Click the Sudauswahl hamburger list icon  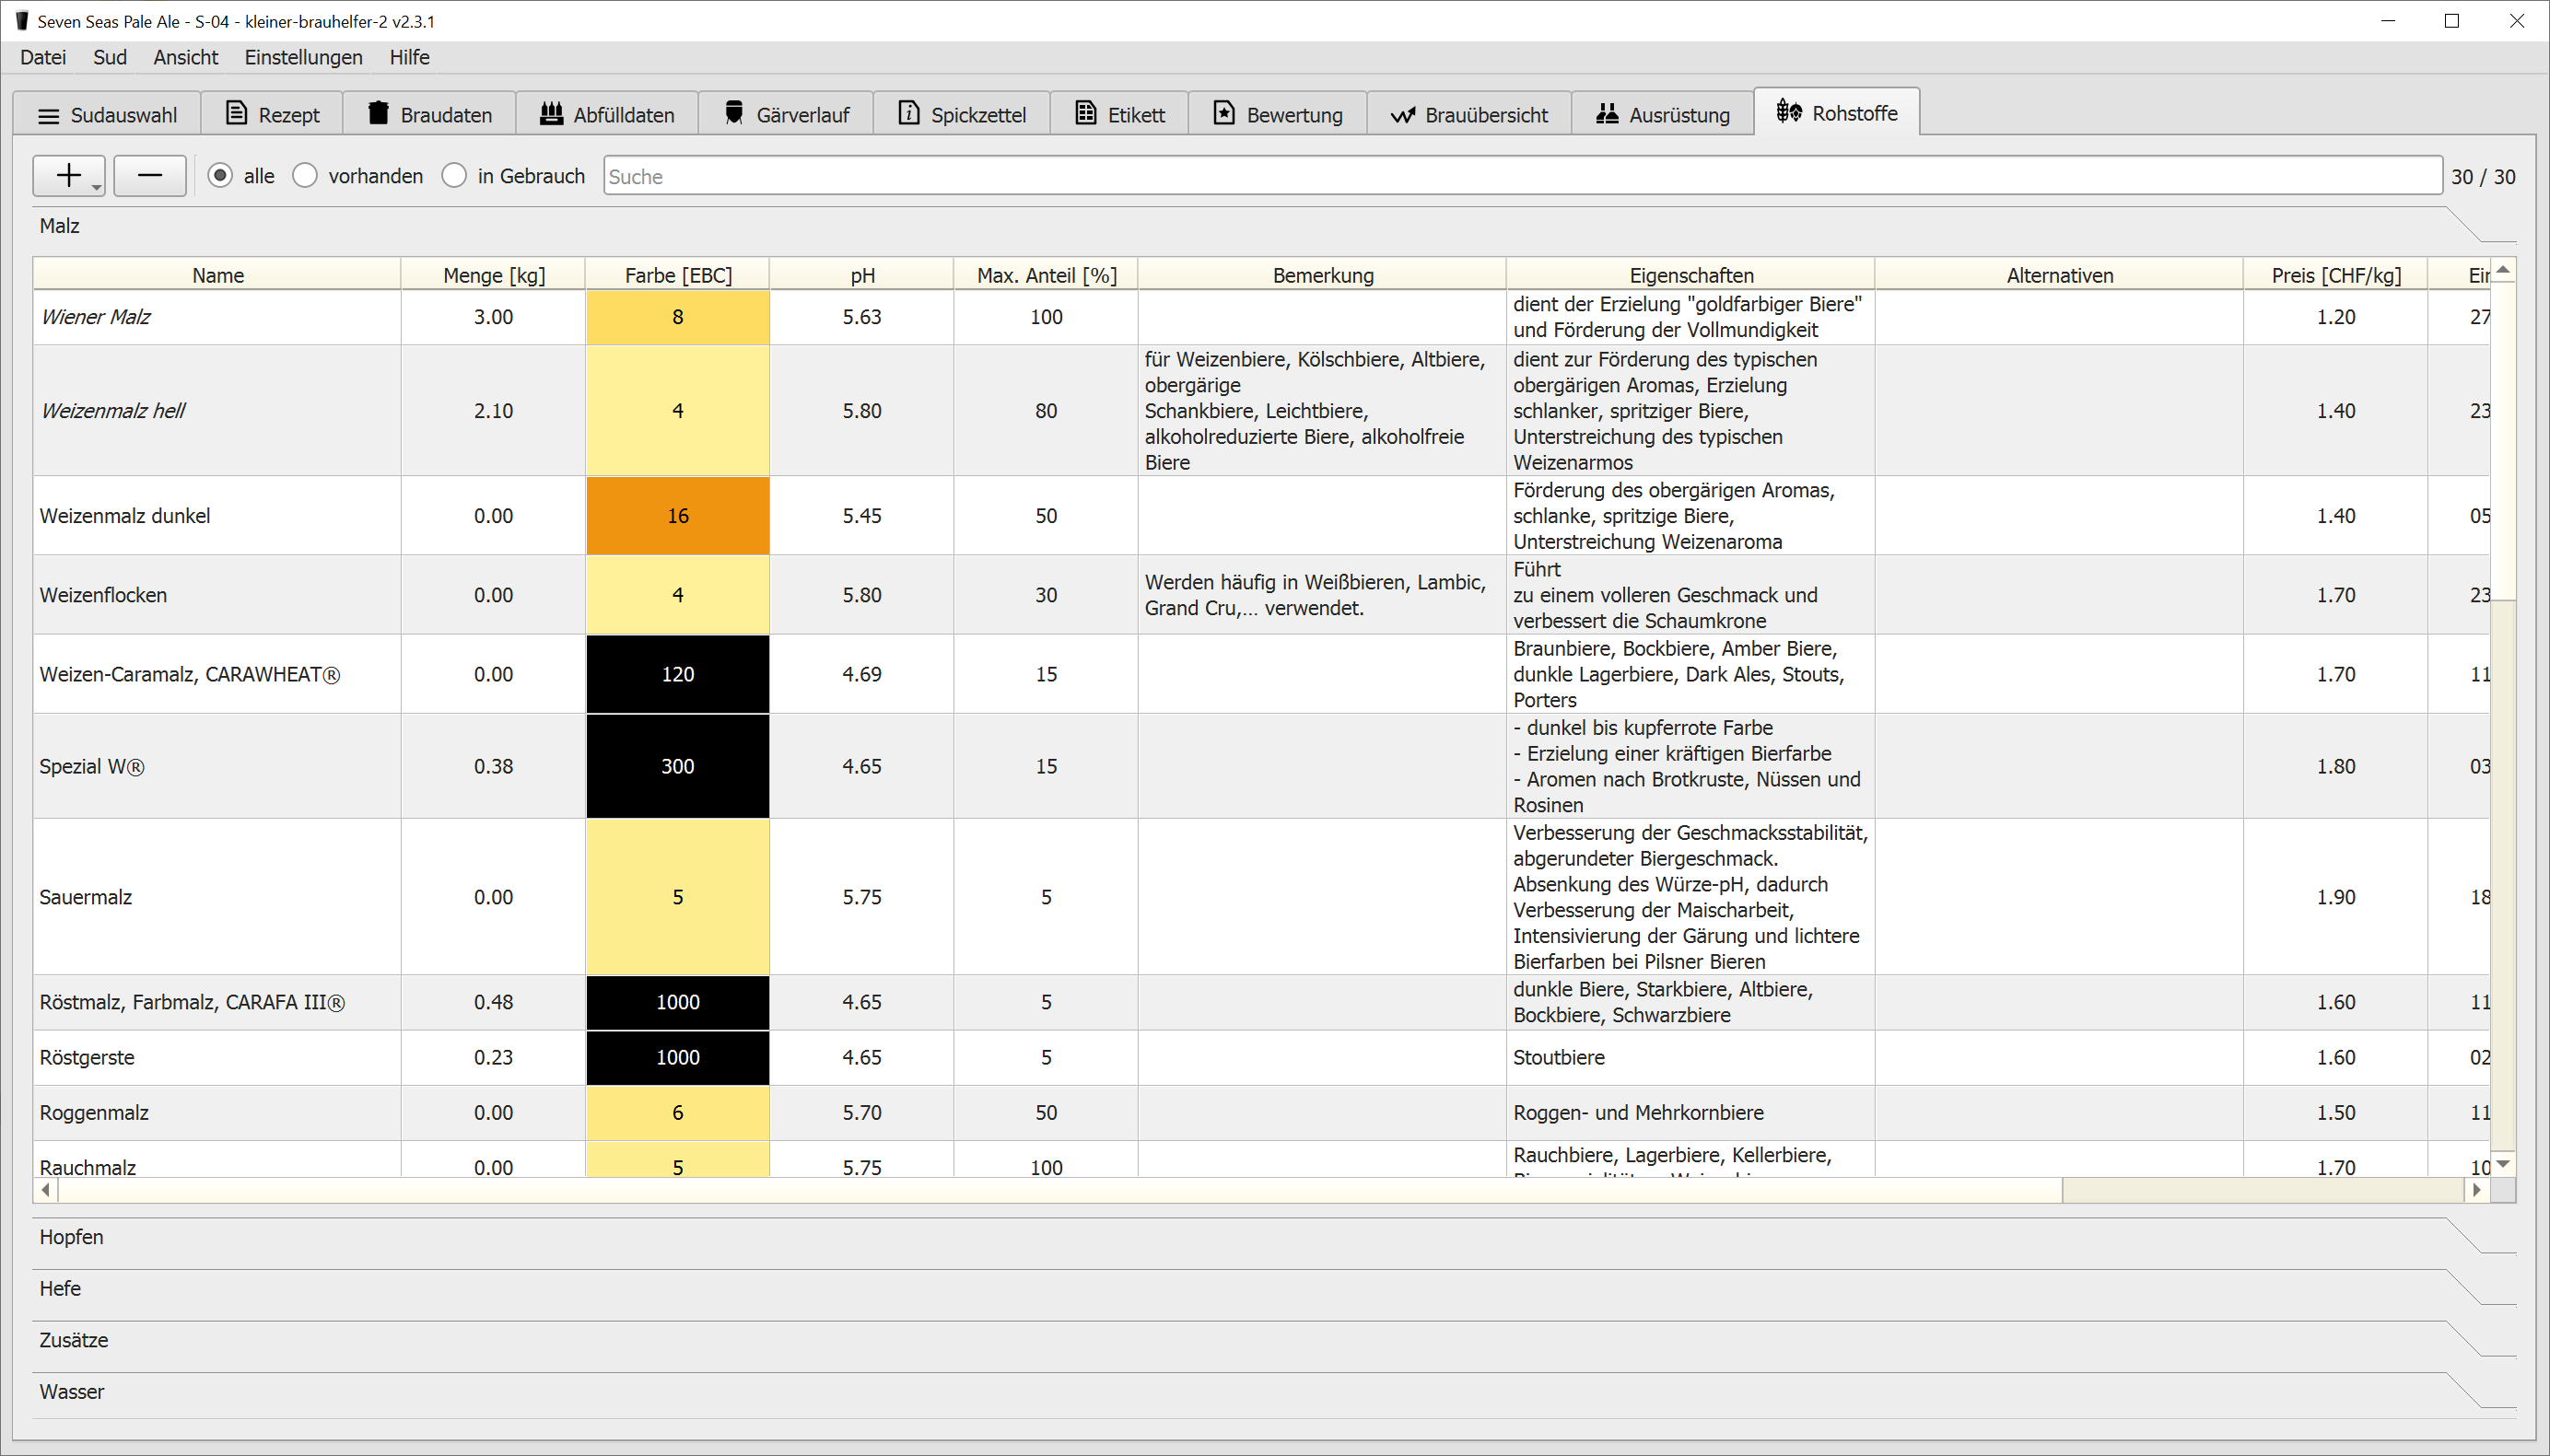[x=48, y=116]
